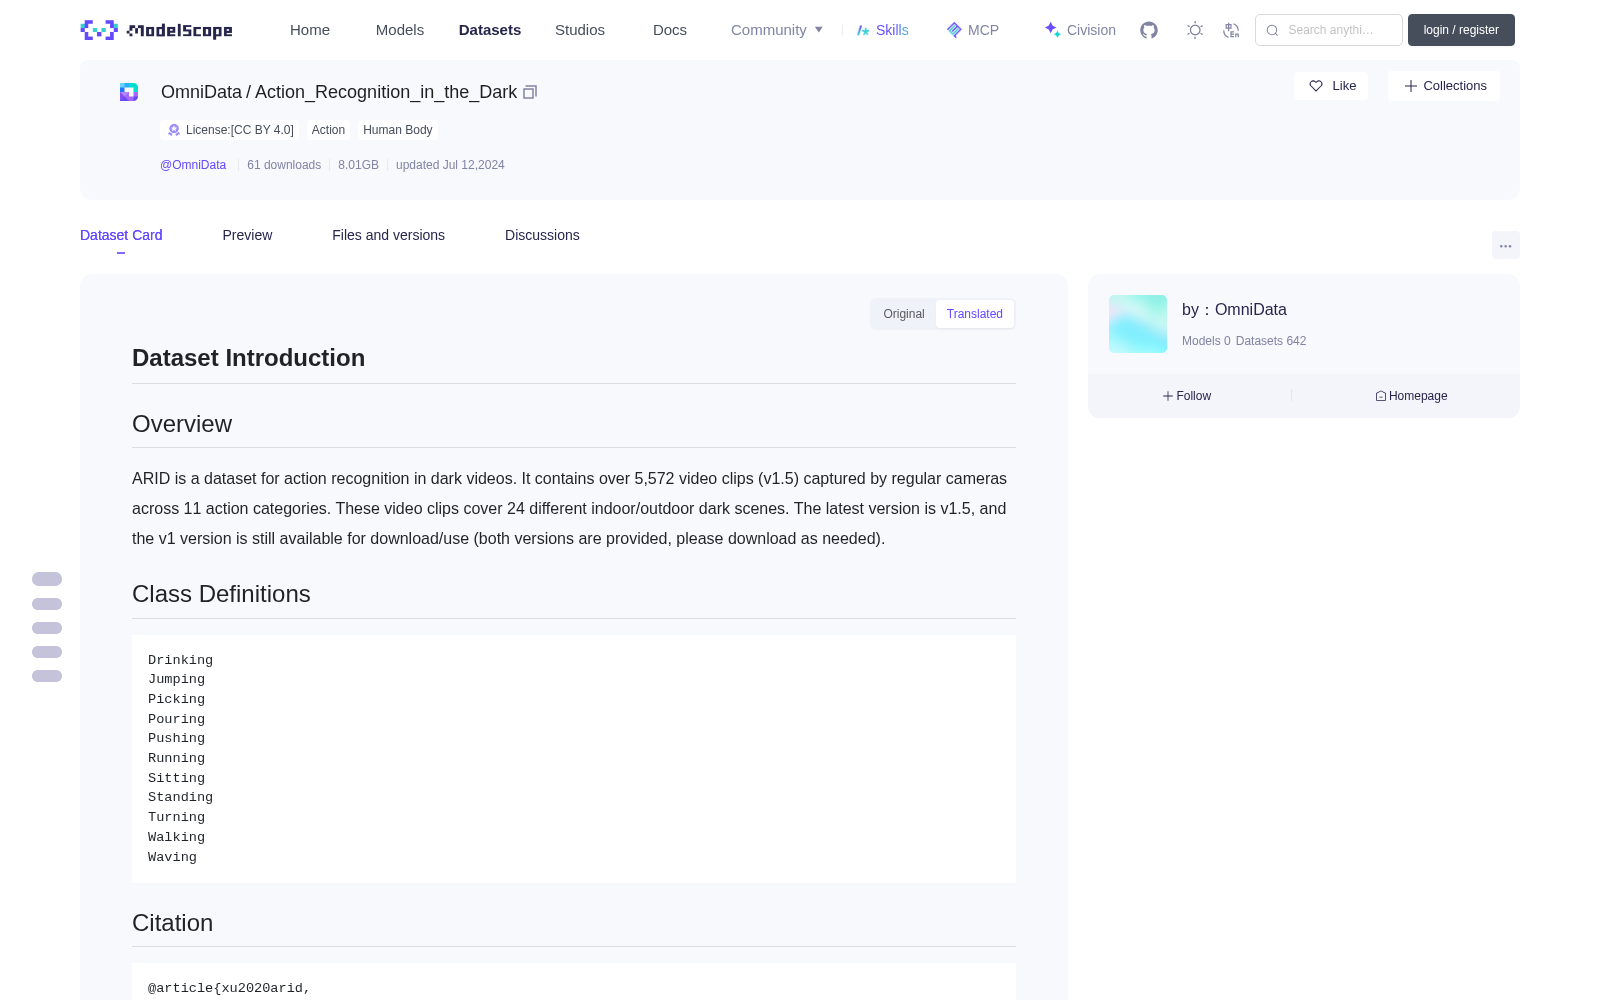This screenshot has height=1000, width=1600.
Task: Click the "Dataset Introduction" heading
Action: pos(248,358)
